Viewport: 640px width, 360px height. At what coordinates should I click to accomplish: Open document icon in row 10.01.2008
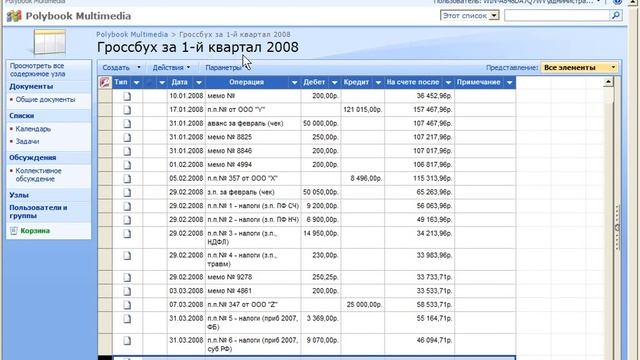[x=127, y=96]
